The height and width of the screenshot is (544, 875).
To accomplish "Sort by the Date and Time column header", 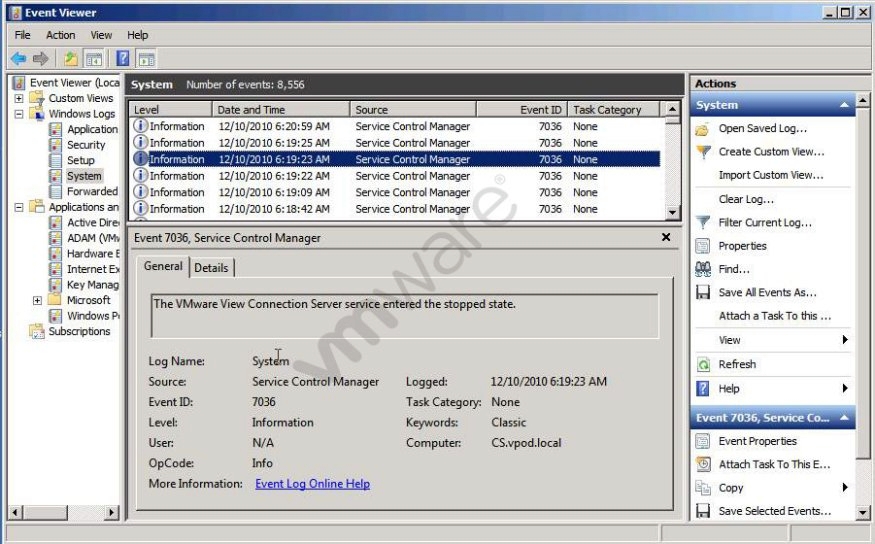I will (x=281, y=110).
